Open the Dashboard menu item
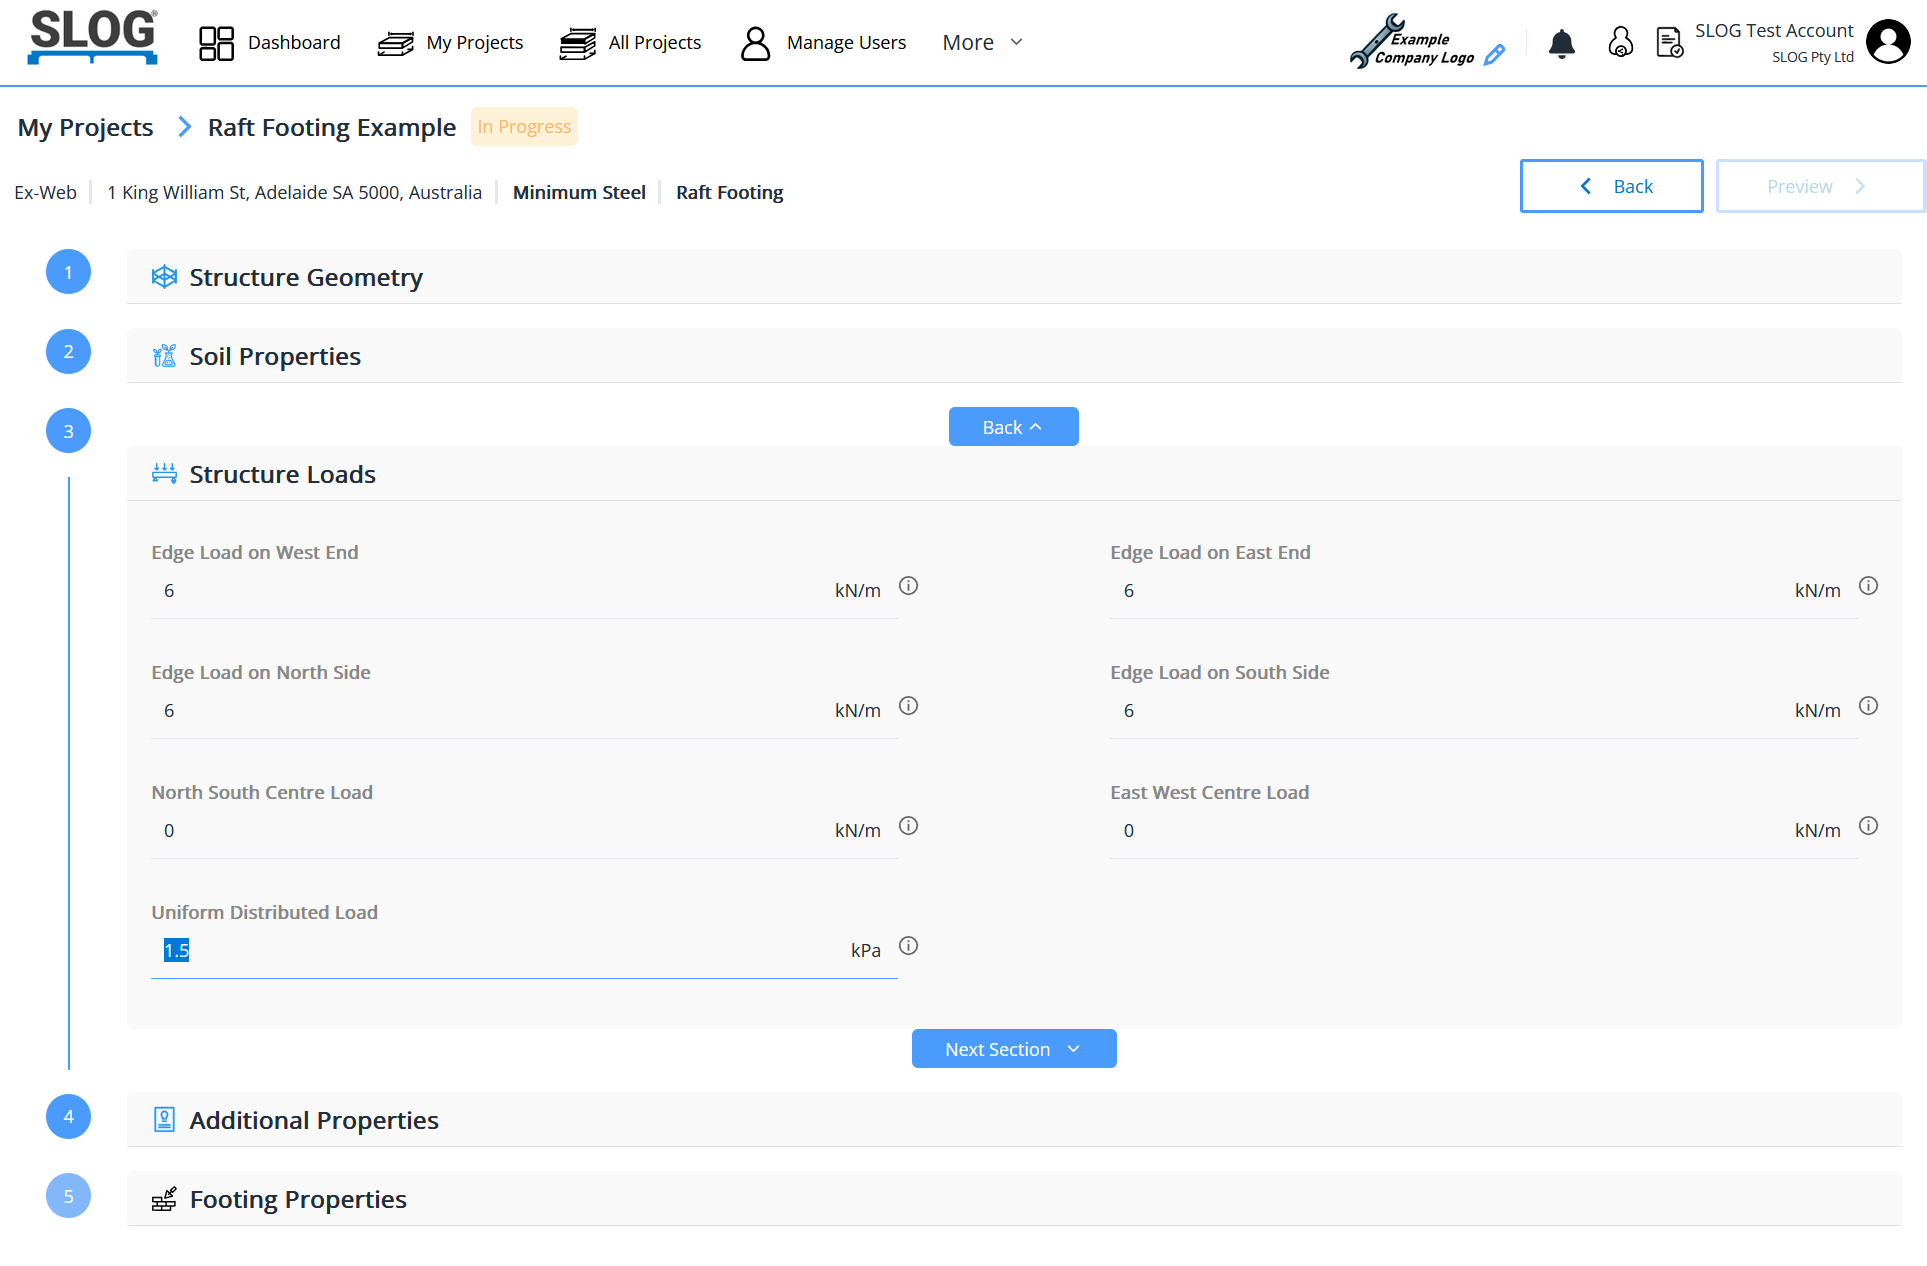Viewport: 1927px width, 1266px height. [270, 43]
